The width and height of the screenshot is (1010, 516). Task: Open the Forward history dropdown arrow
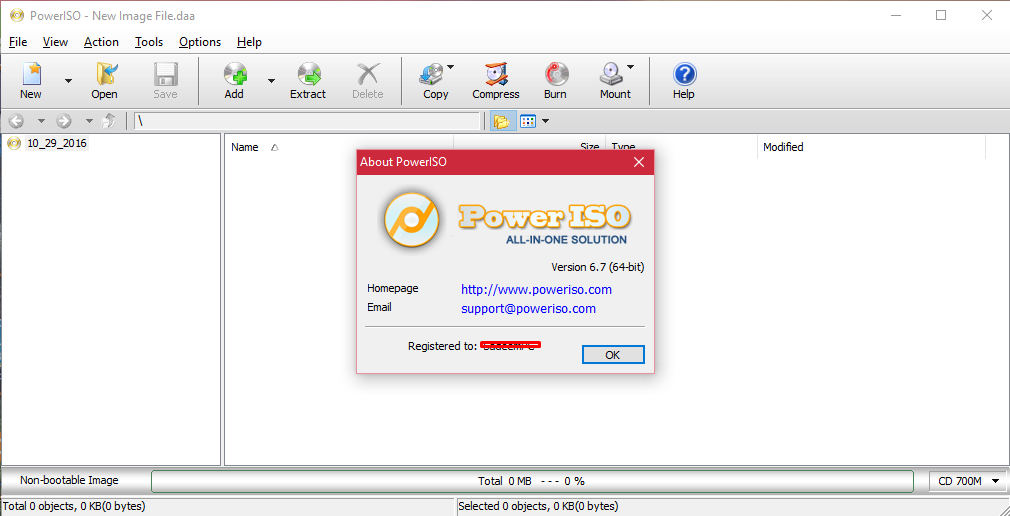[90, 121]
